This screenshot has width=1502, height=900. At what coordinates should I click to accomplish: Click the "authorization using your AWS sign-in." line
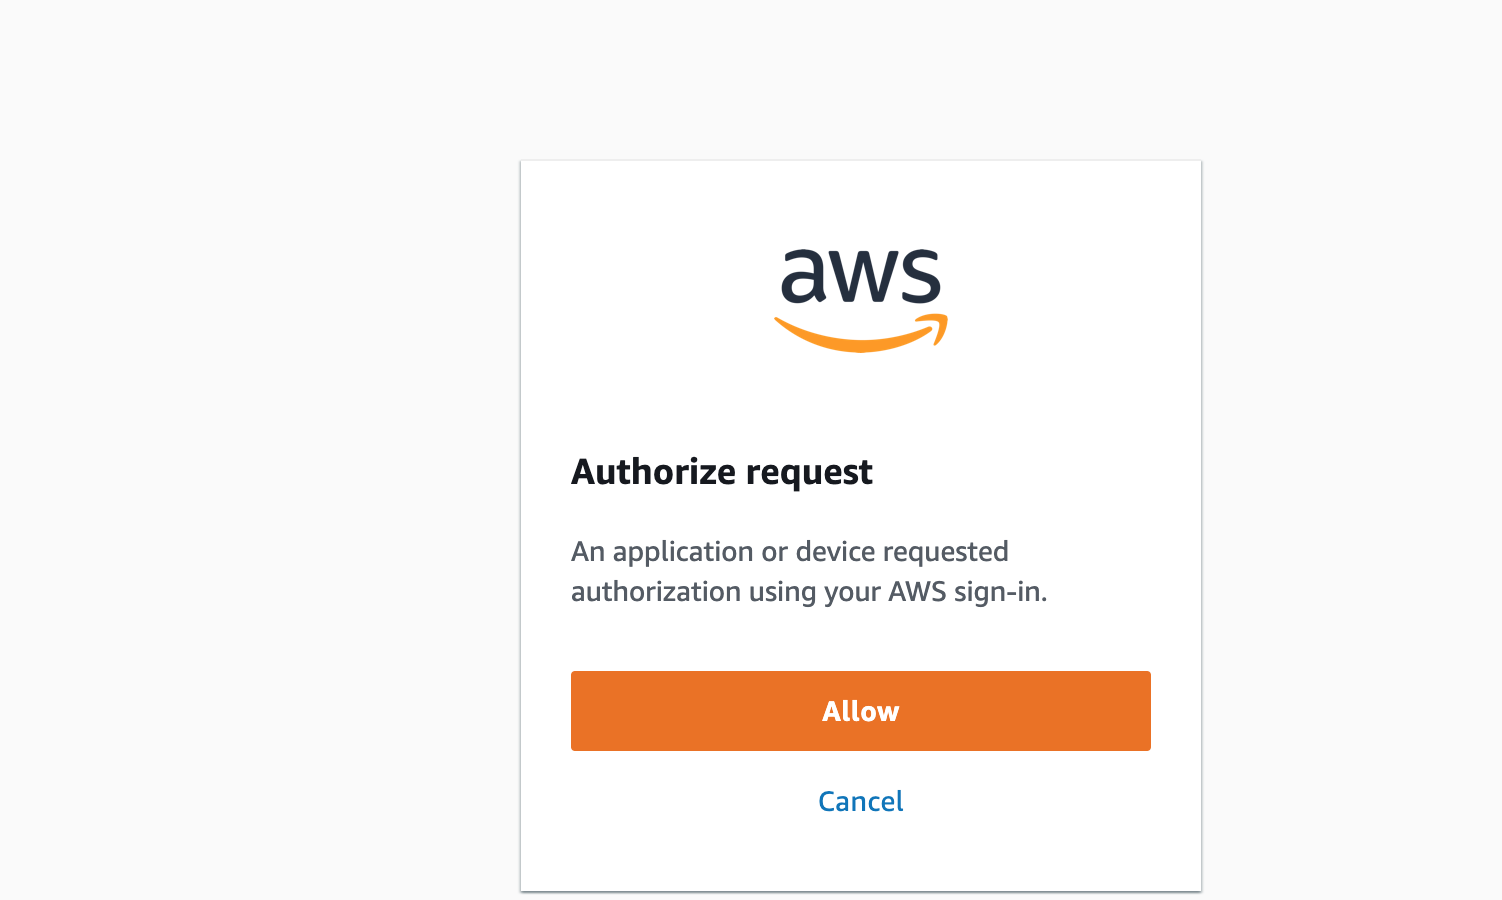point(809,592)
